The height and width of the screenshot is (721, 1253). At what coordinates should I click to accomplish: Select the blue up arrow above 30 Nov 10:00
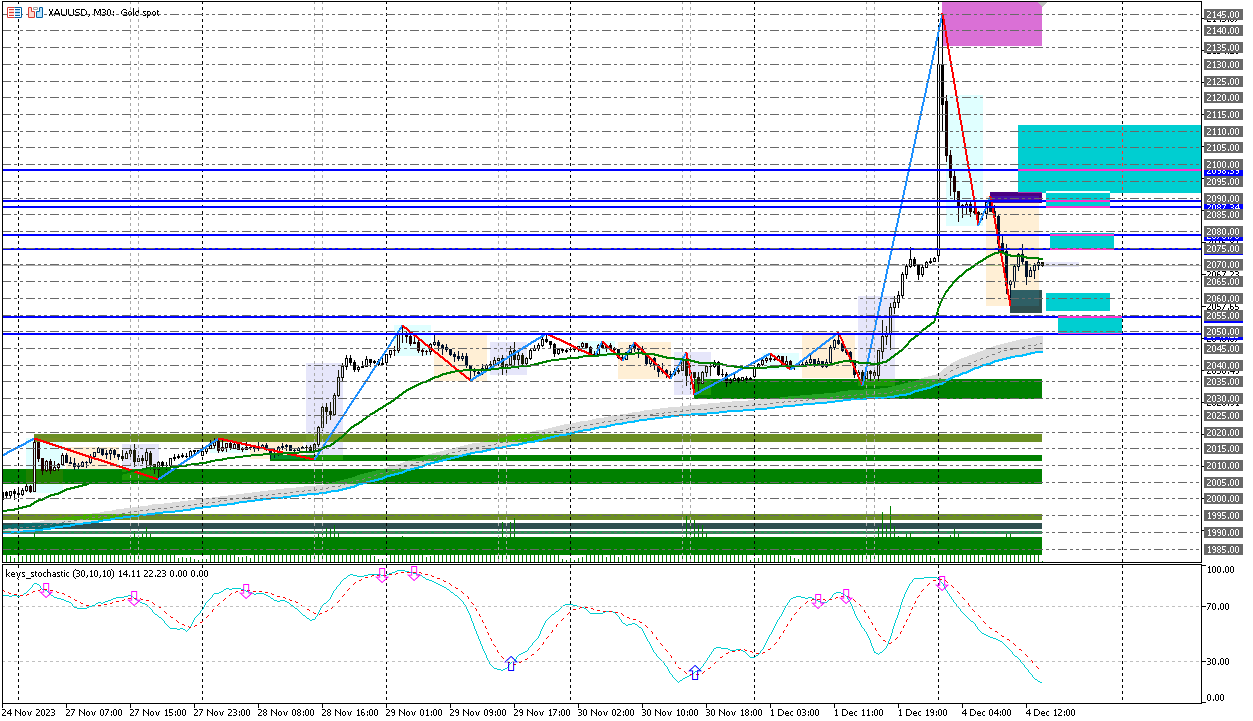pyautogui.click(x=695, y=672)
